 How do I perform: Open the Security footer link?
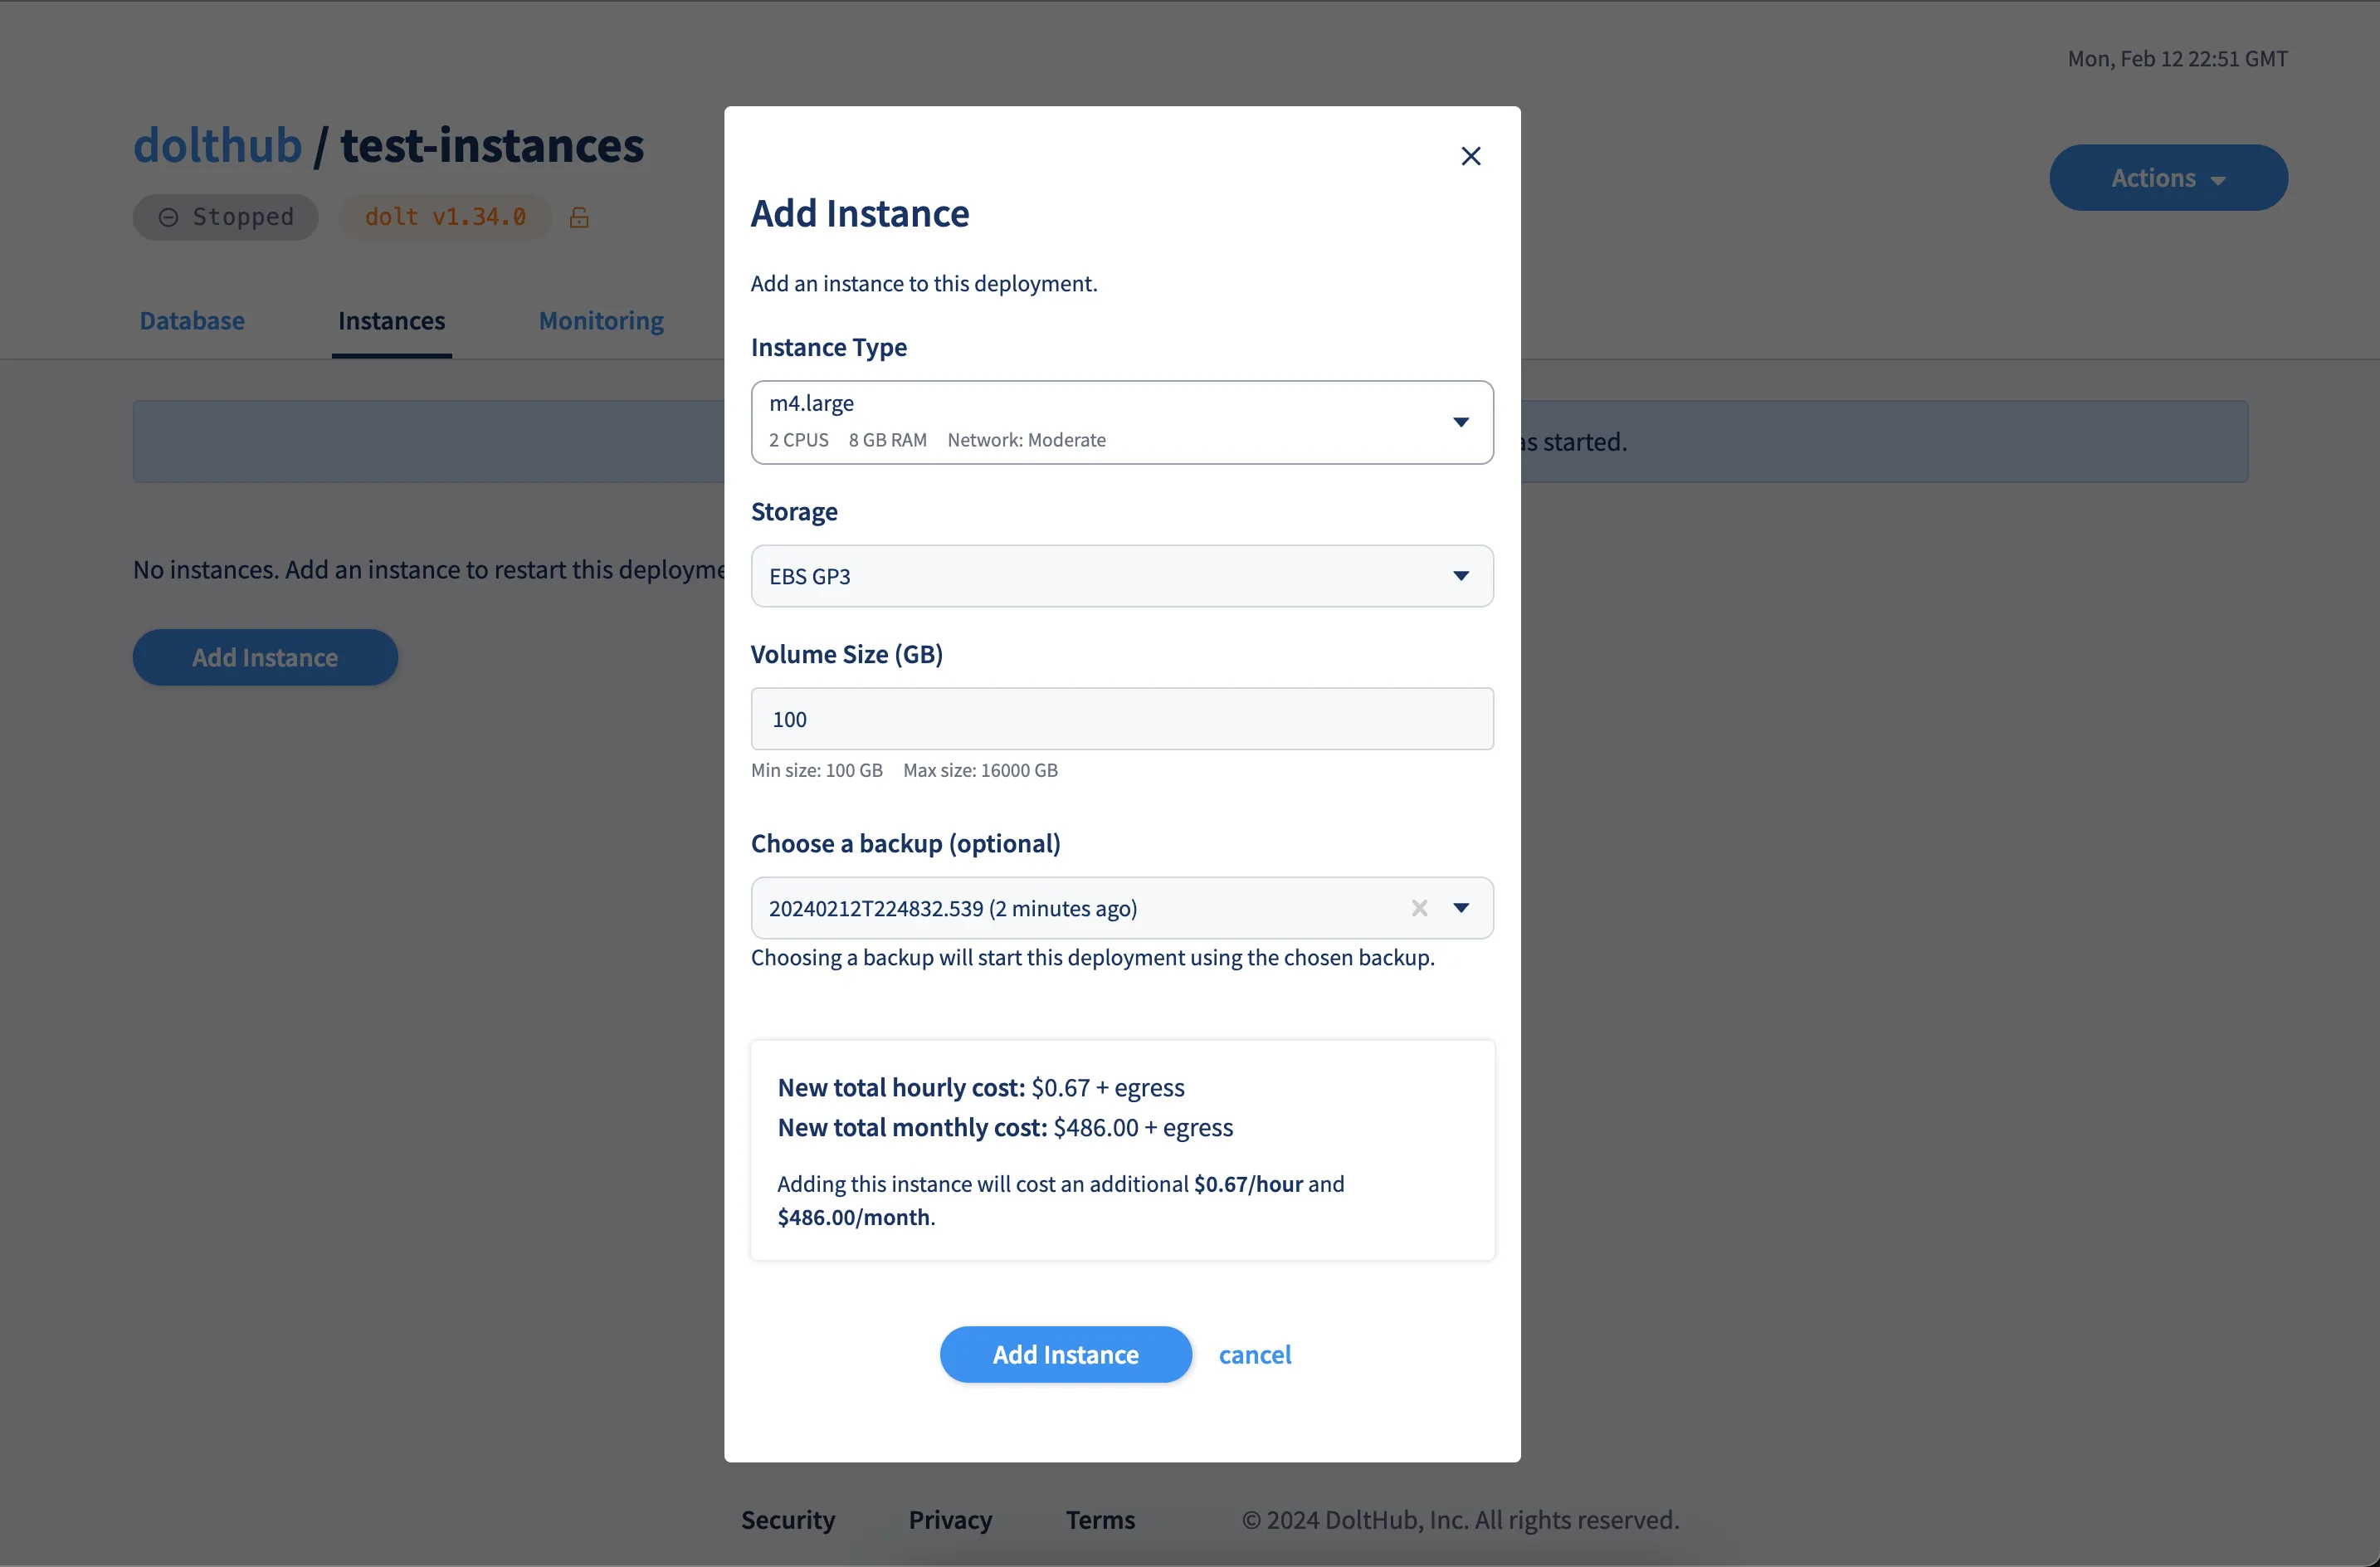pyautogui.click(x=787, y=1519)
